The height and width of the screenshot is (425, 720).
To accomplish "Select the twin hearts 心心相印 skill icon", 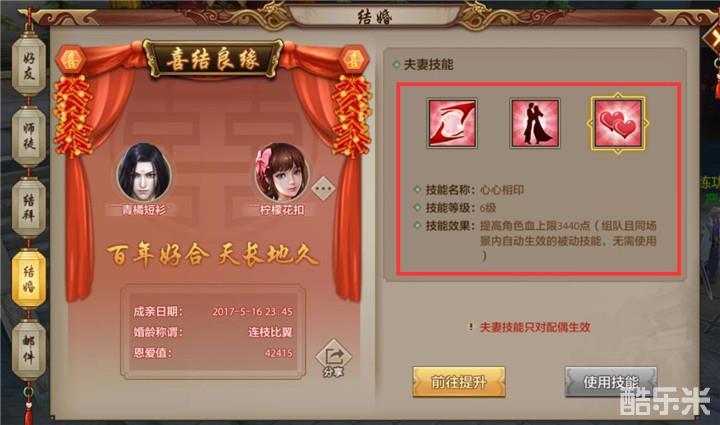I will (618, 123).
